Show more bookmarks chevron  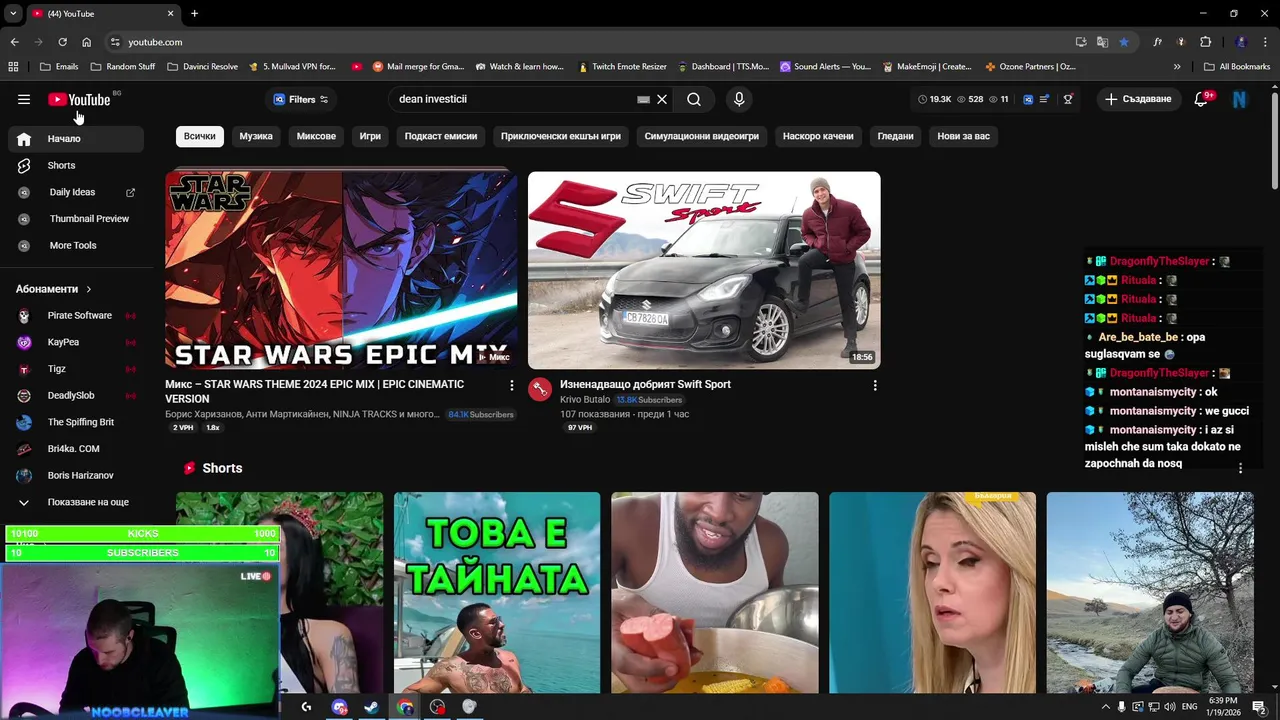coord(1177,67)
